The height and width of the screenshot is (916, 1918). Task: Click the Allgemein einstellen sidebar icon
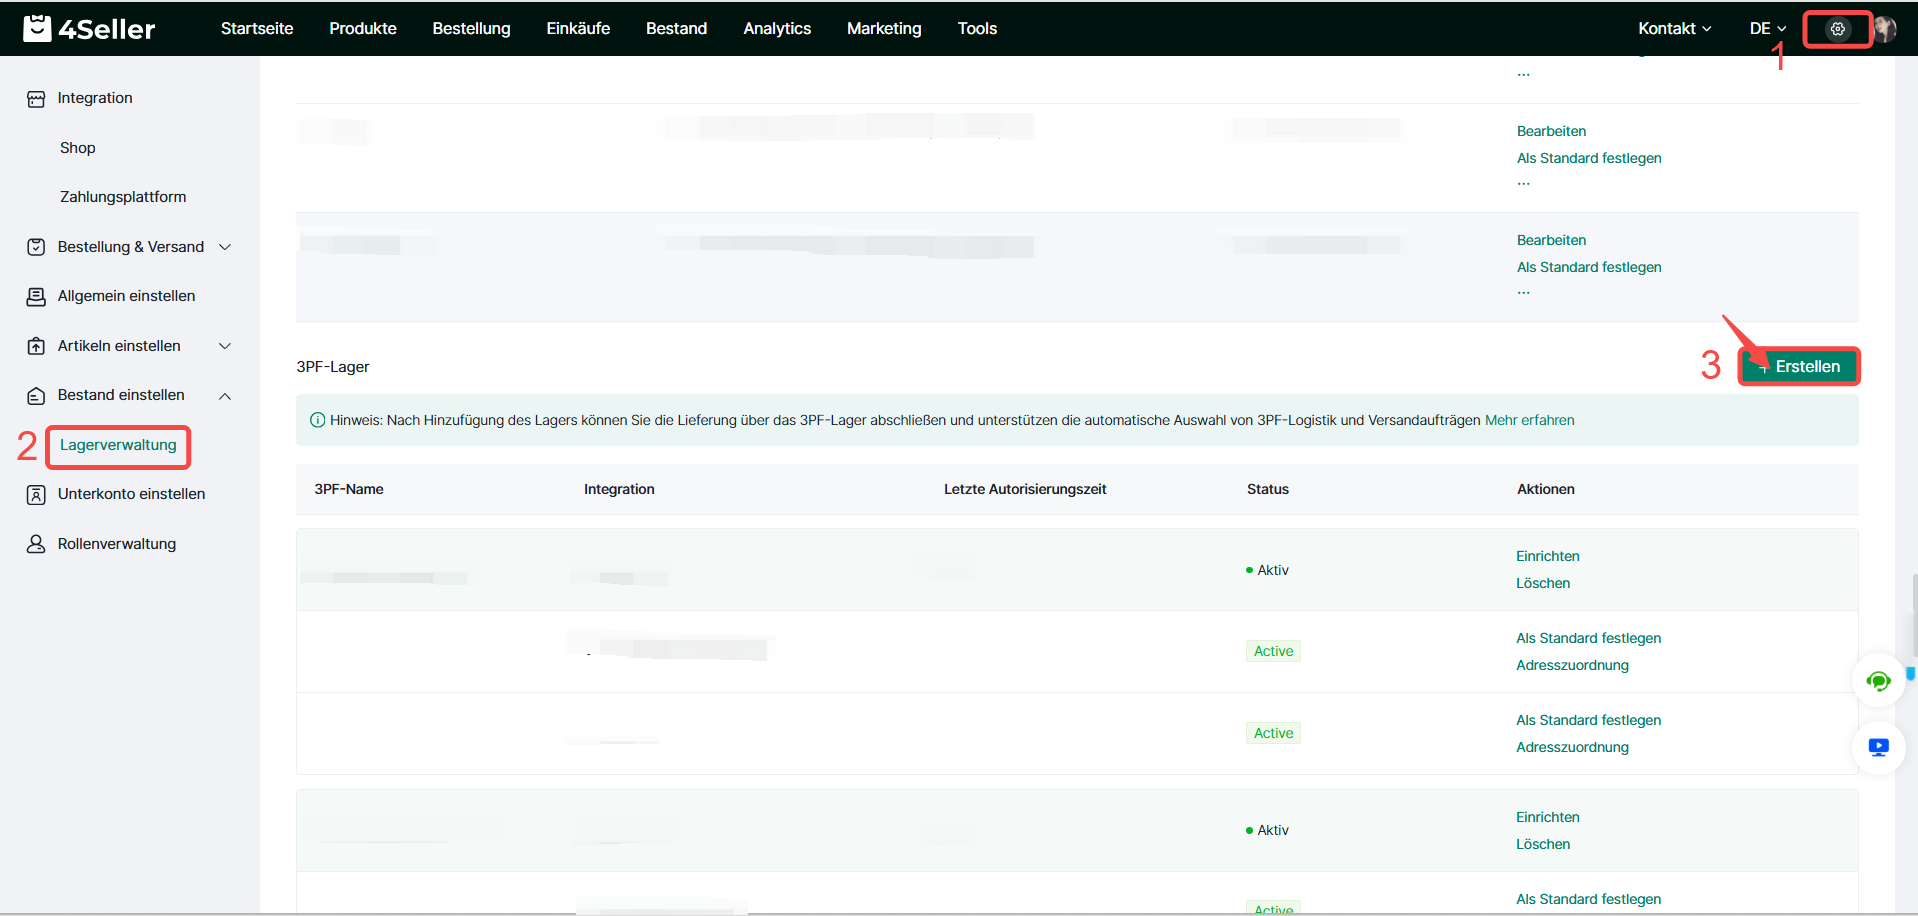click(36, 297)
